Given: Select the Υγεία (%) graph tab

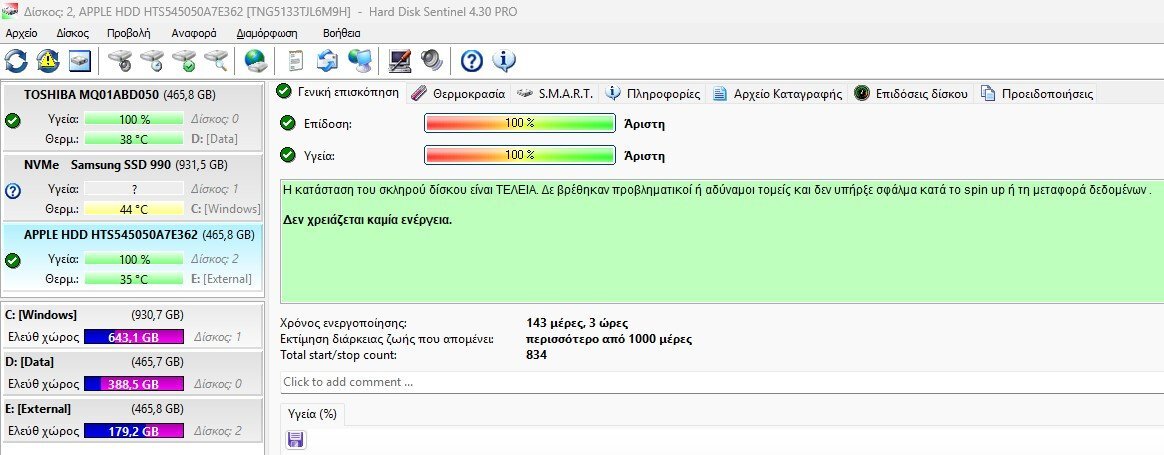Looking at the screenshot, I should pyautogui.click(x=313, y=414).
